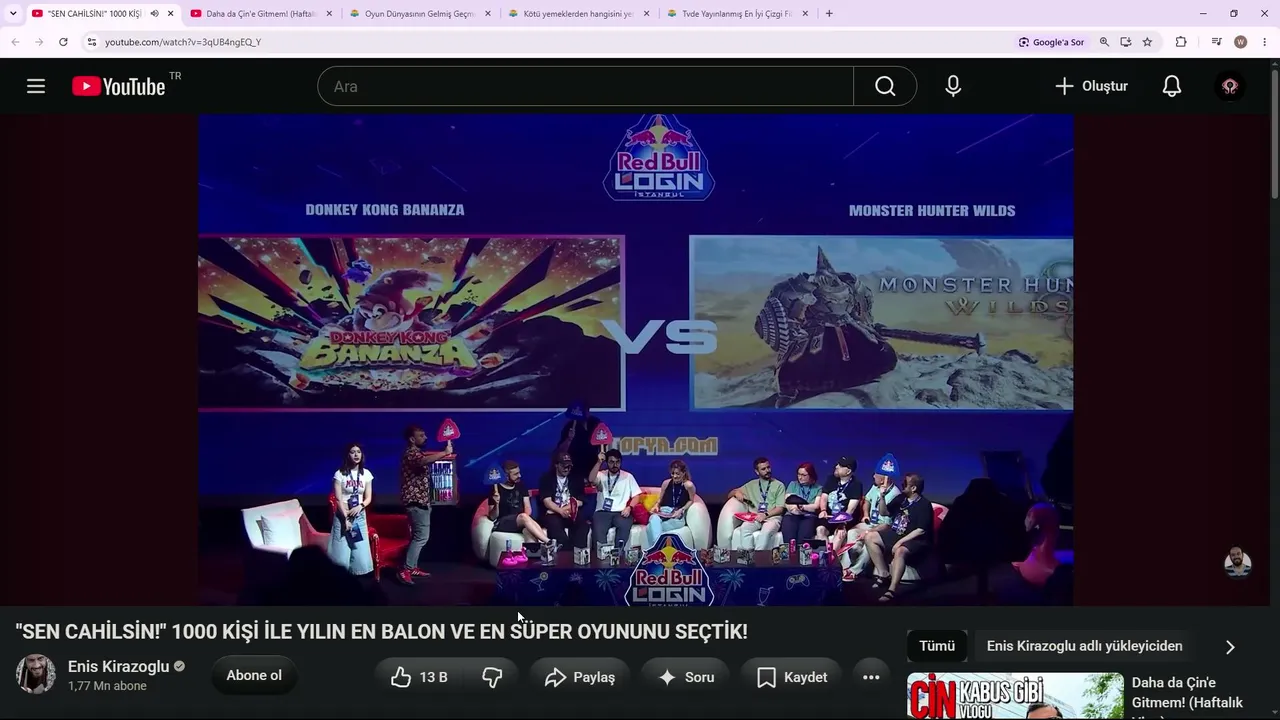The height and width of the screenshot is (720, 1280).
Task: Click the browser address bar URL
Action: pos(182,42)
